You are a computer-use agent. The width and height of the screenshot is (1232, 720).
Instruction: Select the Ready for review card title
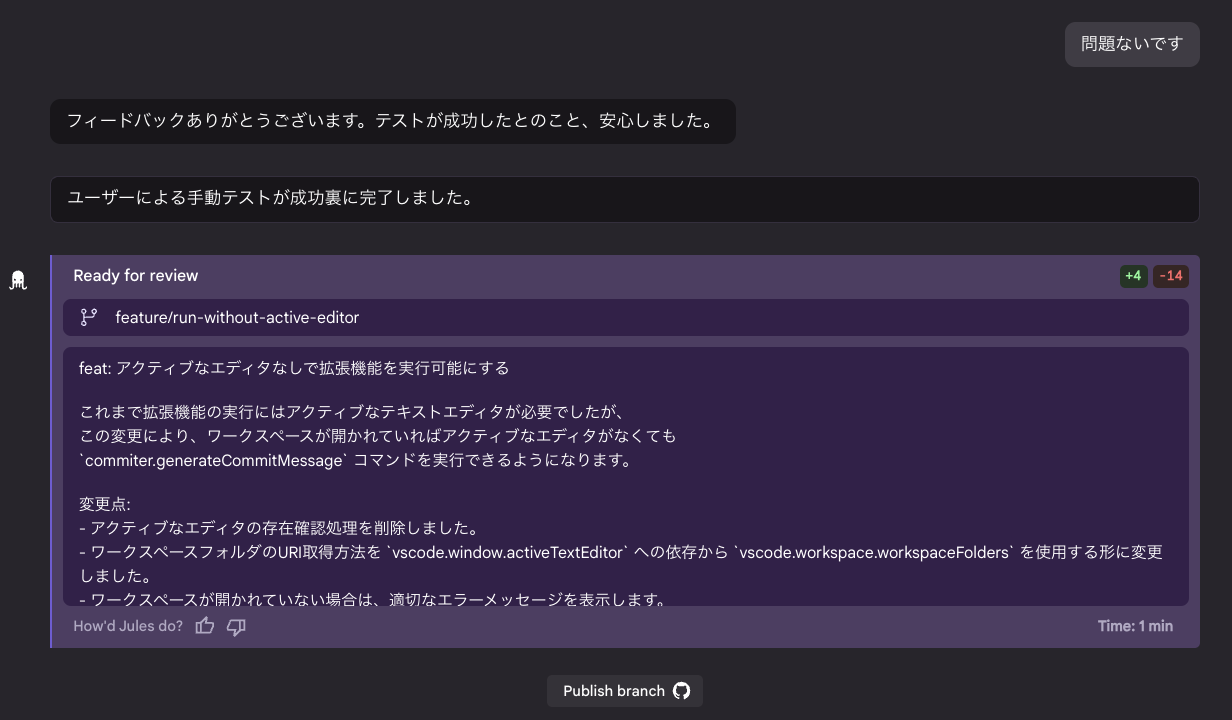[x=135, y=275]
